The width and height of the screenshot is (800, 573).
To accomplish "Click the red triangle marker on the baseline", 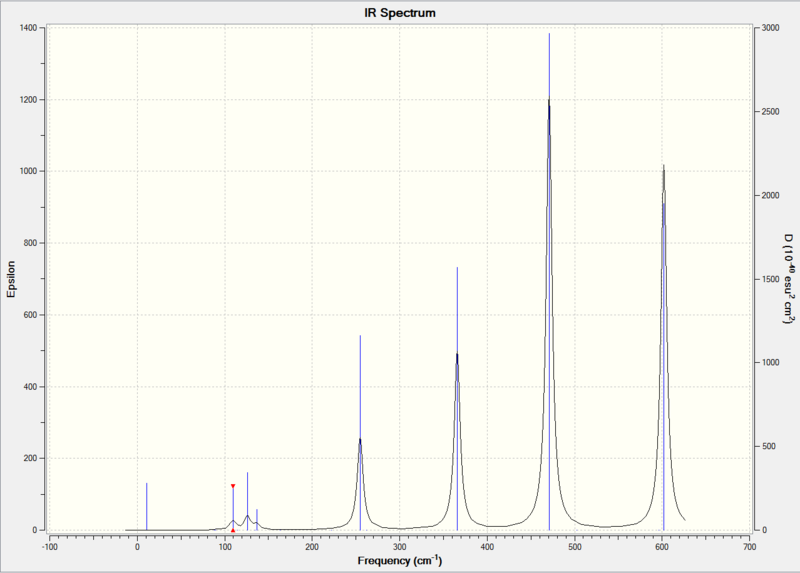I will tap(233, 530).
